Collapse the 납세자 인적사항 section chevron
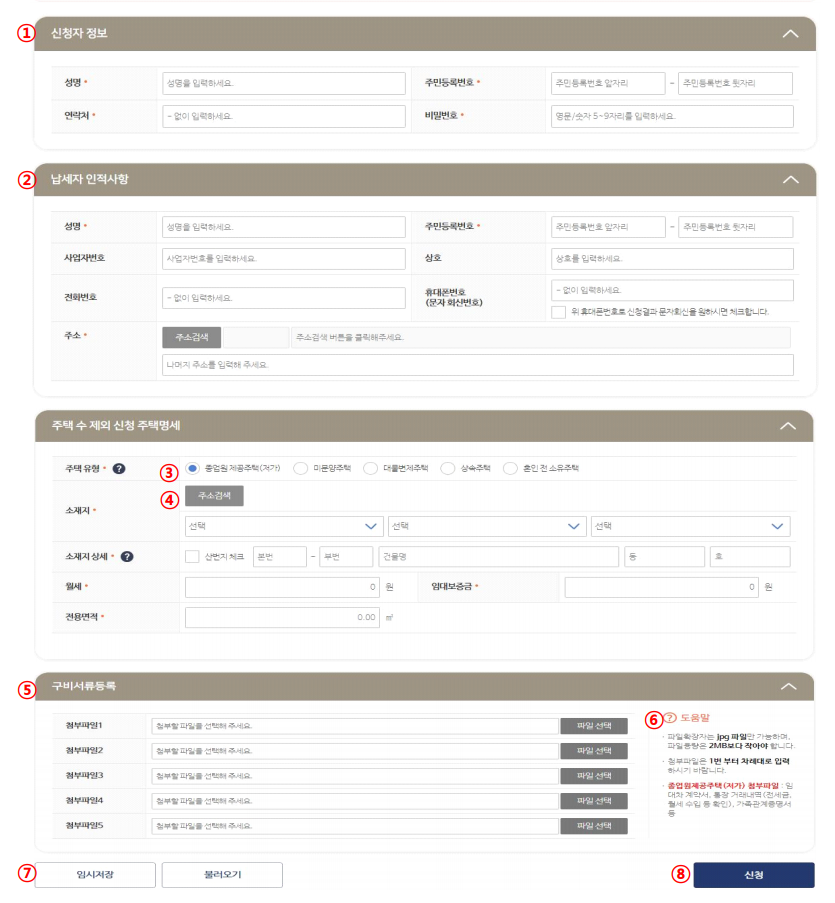The width and height of the screenshot is (835, 903). point(790,180)
